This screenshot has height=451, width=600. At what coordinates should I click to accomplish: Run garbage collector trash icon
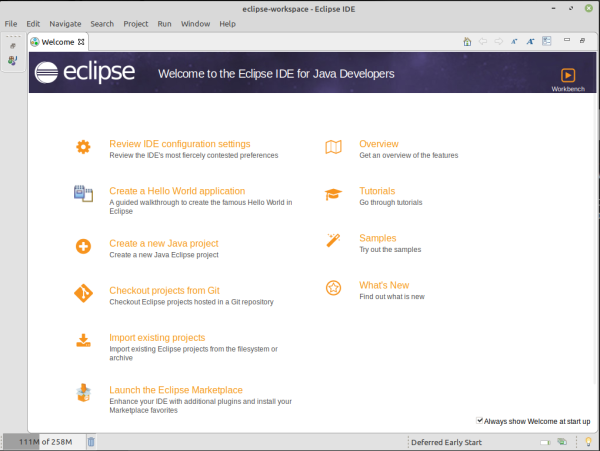[x=91, y=441]
